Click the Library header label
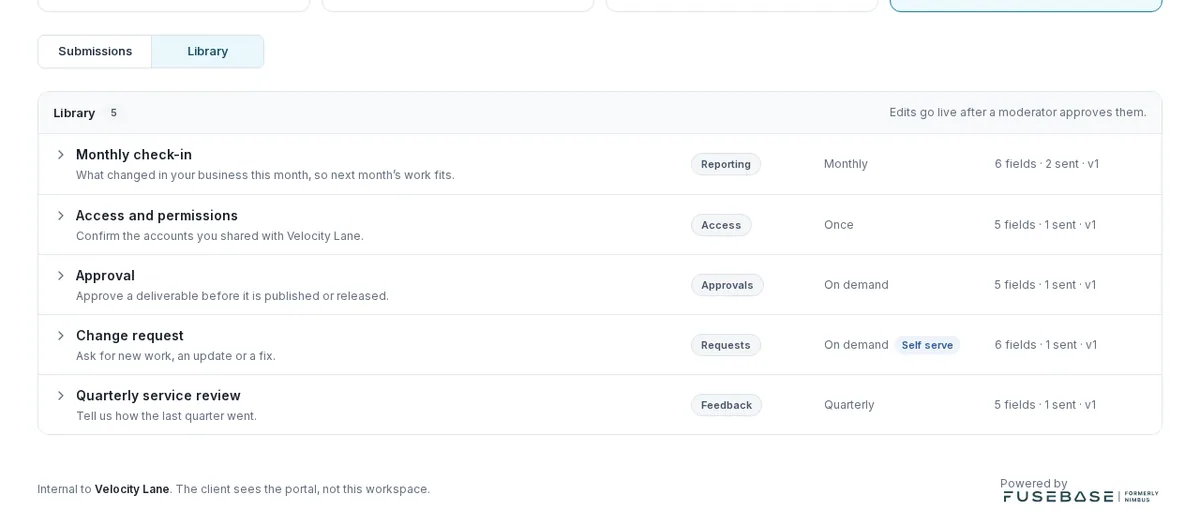 pyautogui.click(x=74, y=113)
